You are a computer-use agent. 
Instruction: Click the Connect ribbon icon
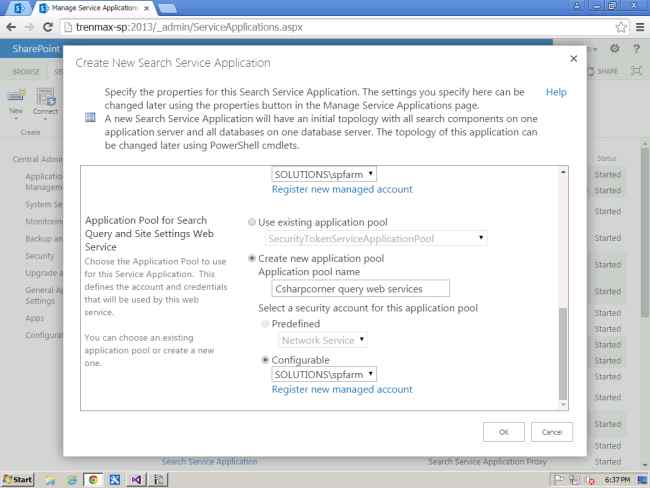(45, 97)
